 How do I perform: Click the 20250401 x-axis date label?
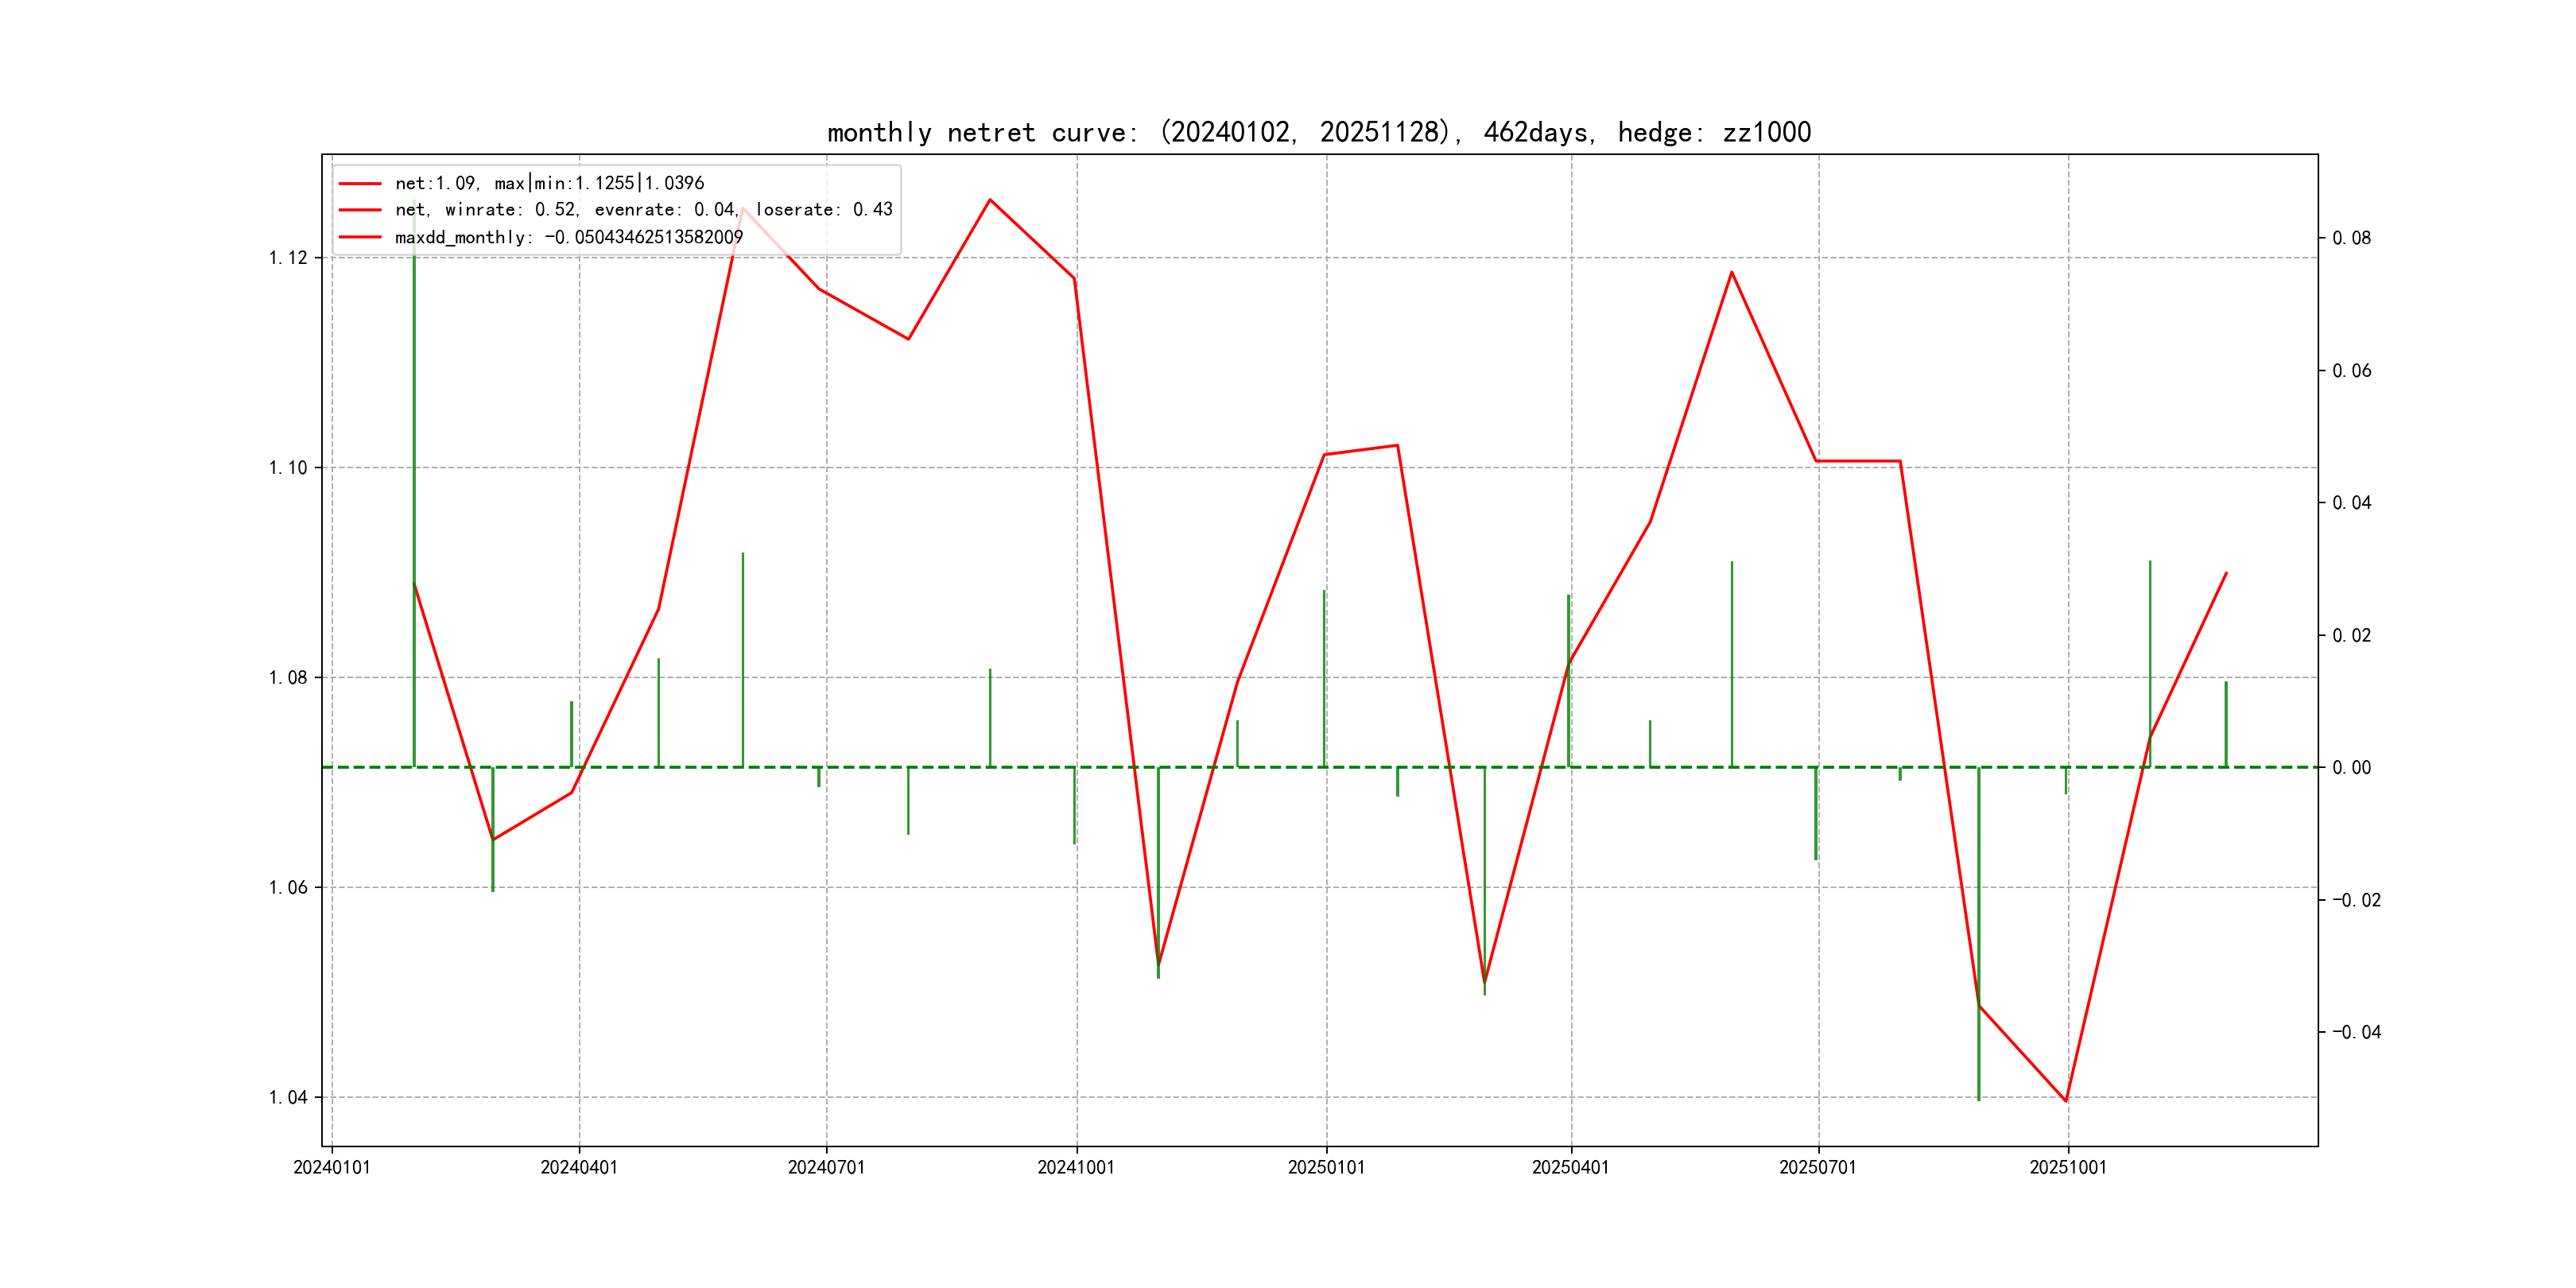1570,1167
